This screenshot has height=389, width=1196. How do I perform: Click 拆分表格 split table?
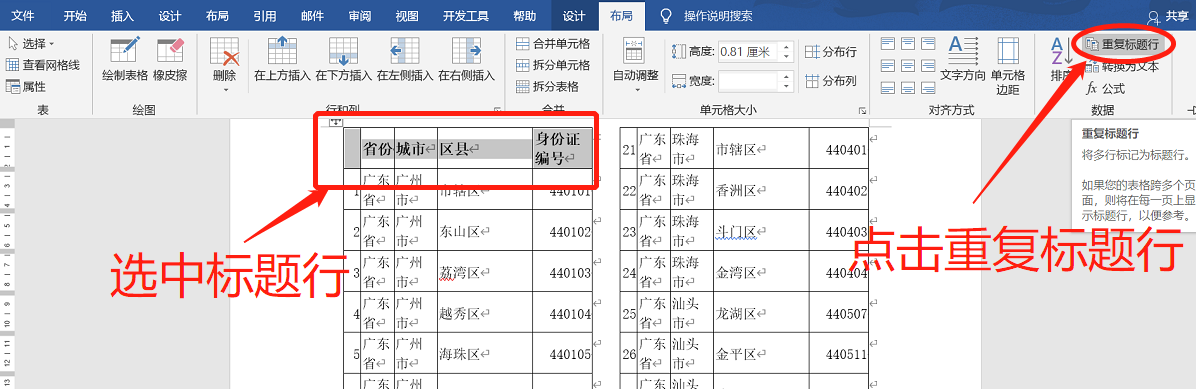point(547,86)
